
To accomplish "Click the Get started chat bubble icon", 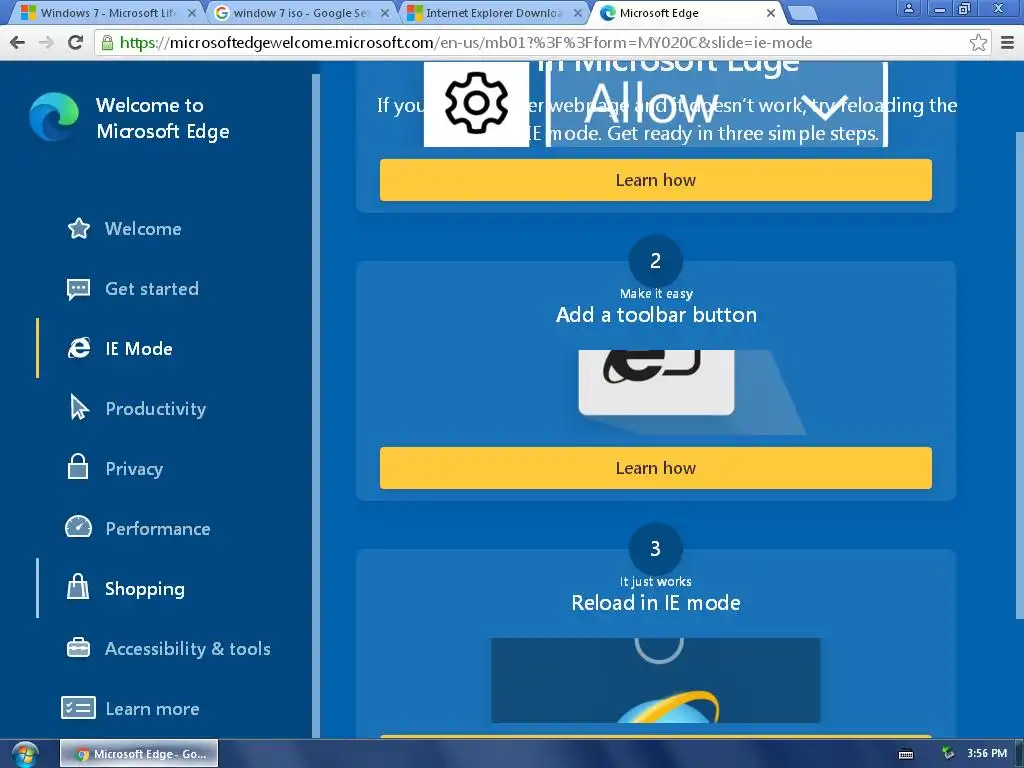I will click(x=78, y=289).
